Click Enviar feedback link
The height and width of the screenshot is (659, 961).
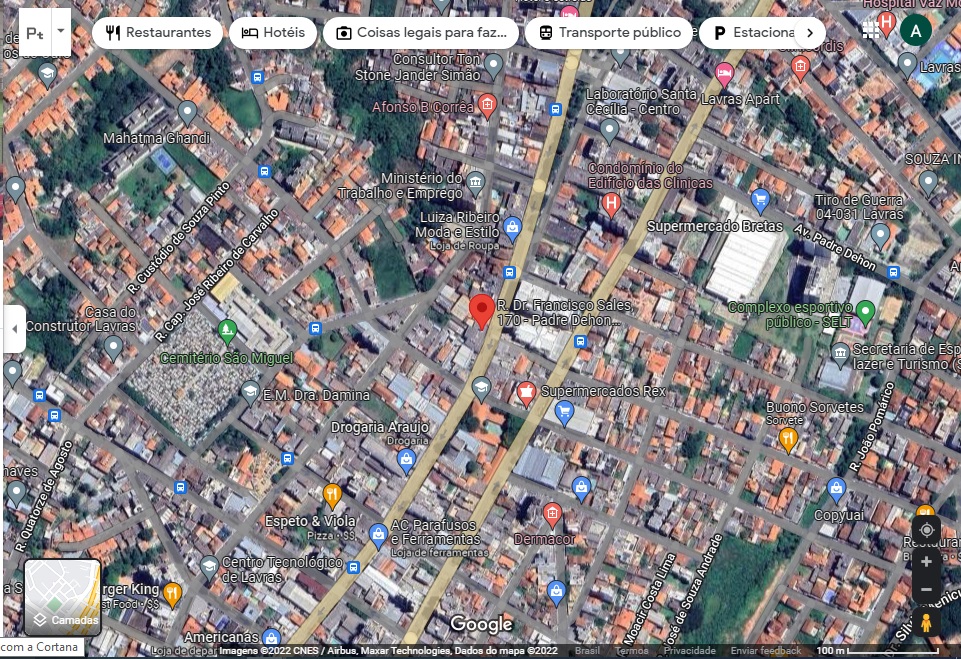coord(765,650)
